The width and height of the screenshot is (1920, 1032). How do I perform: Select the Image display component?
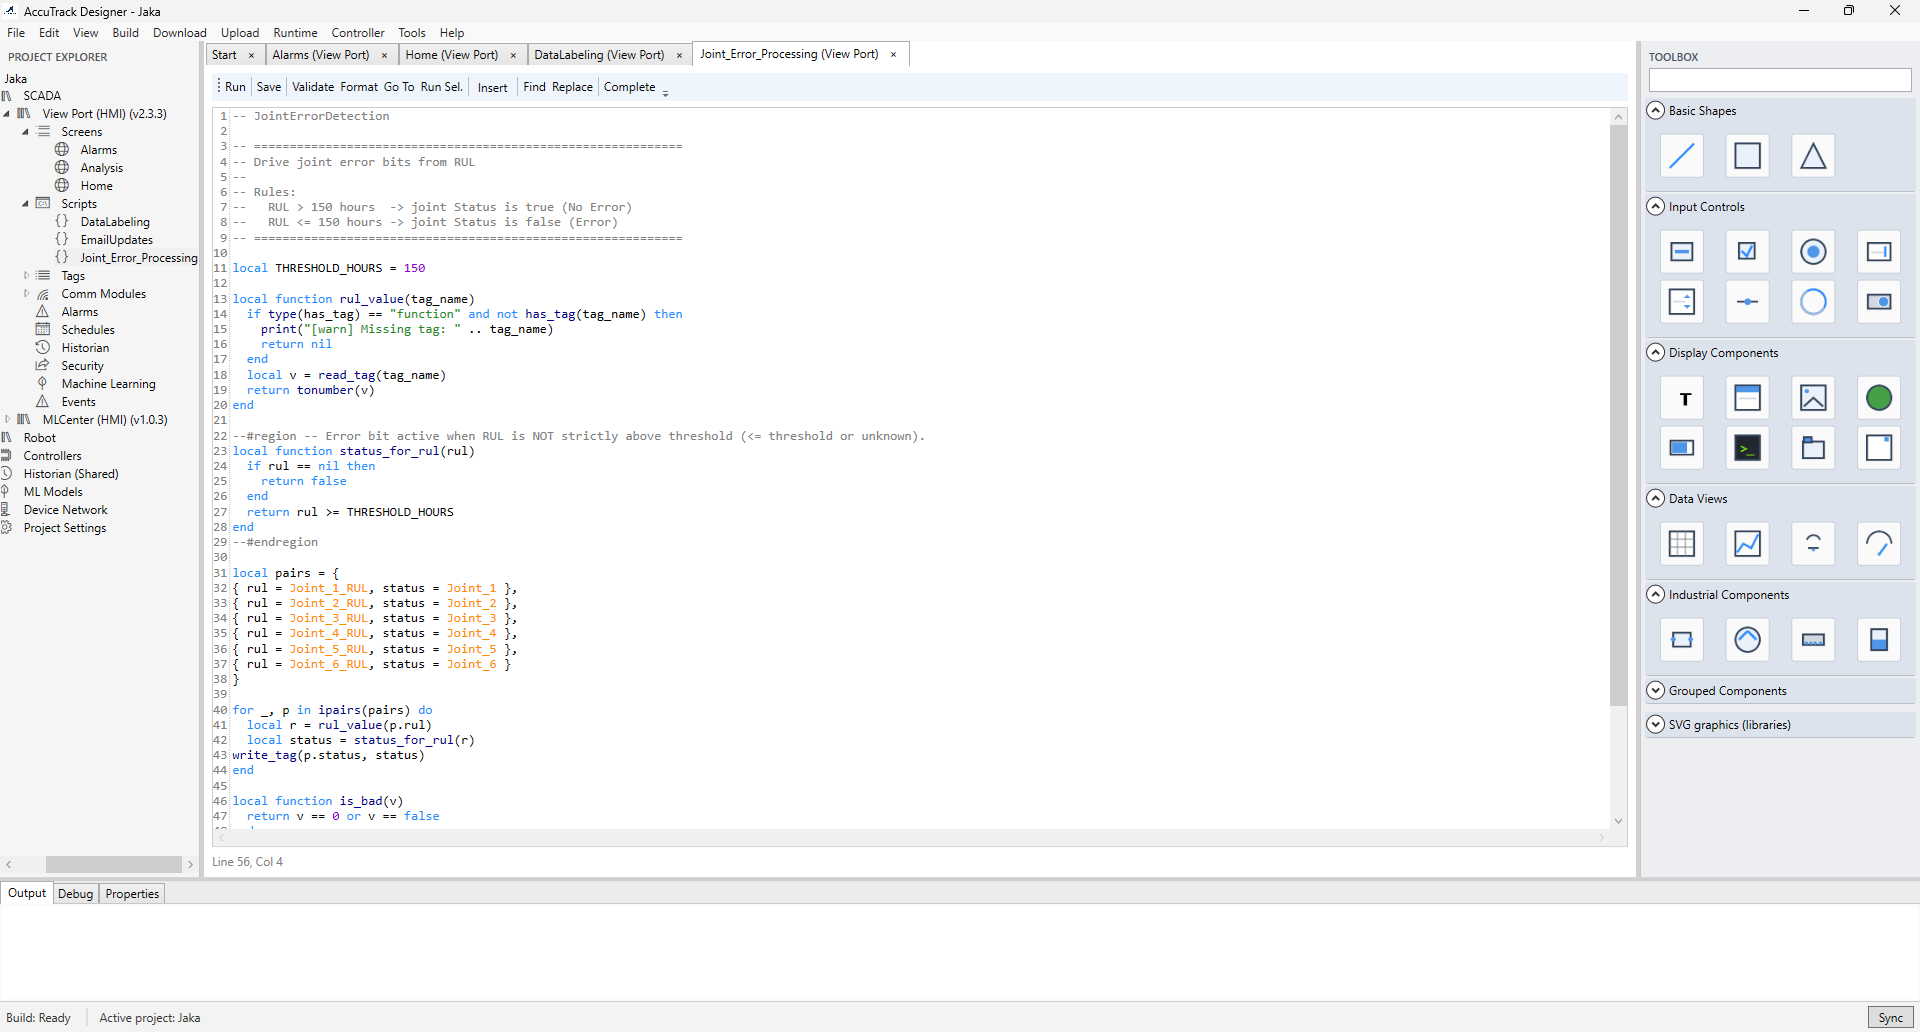[x=1814, y=398]
